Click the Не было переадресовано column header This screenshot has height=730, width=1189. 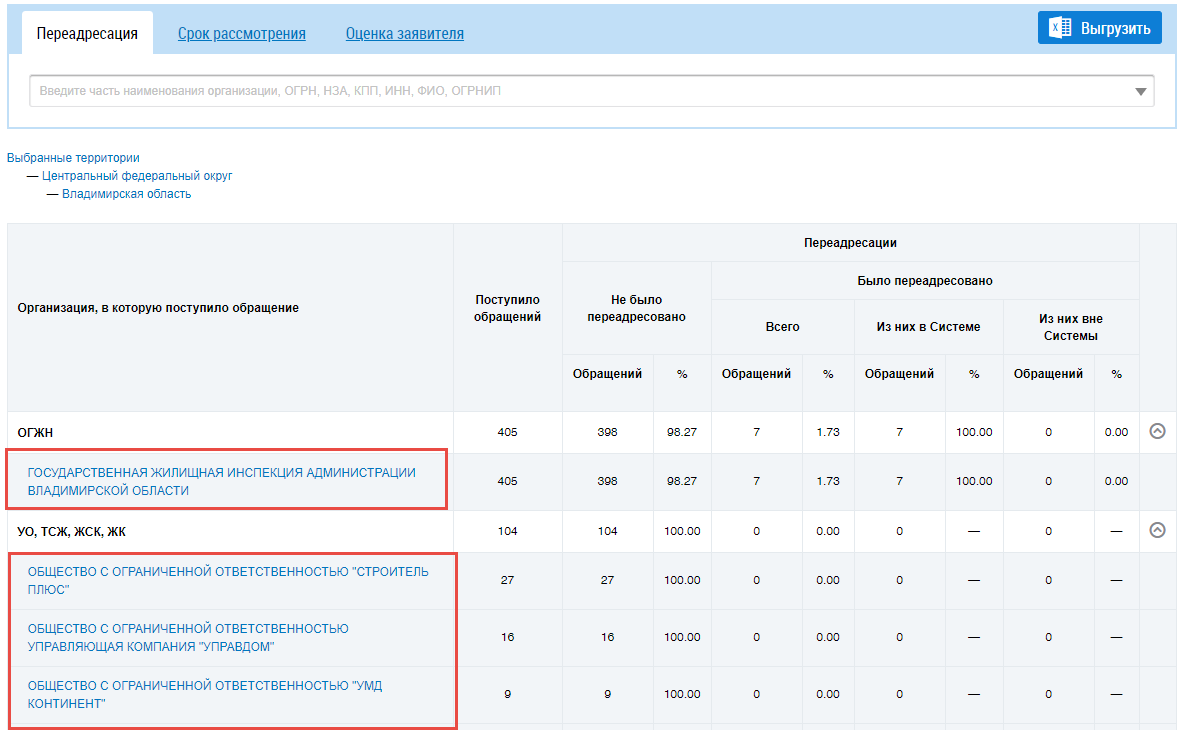point(636,308)
